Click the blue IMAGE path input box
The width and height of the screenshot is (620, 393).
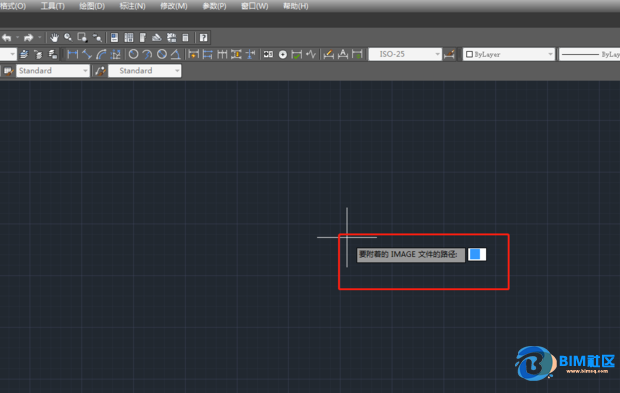(x=477, y=254)
